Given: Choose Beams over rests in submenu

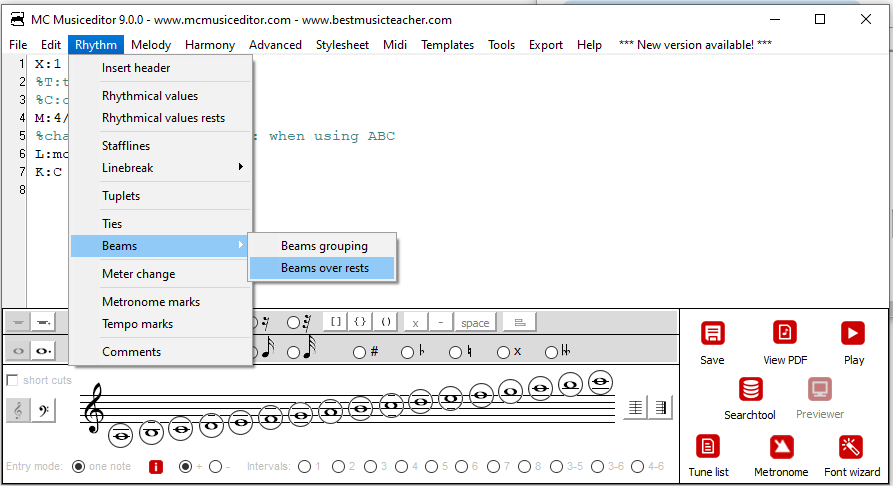Looking at the screenshot, I should (x=322, y=268).
